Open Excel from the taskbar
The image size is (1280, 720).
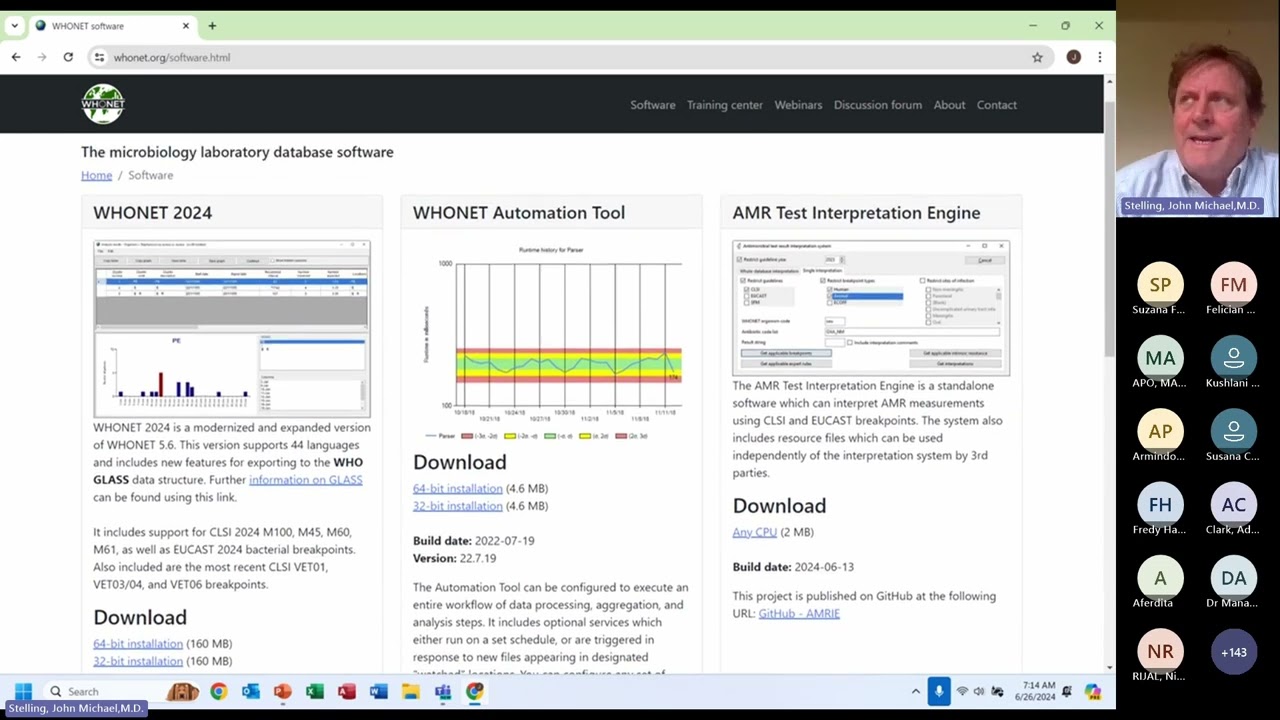(314, 691)
